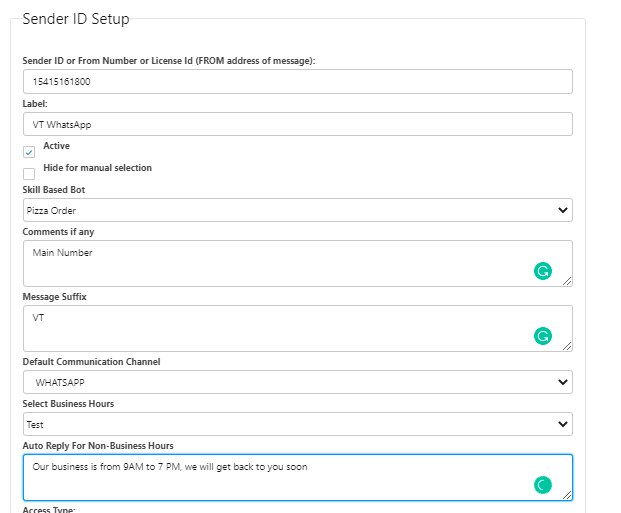Enable the Hide for manual selection checkbox
The height and width of the screenshot is (513, 621).
click(29, 174)
